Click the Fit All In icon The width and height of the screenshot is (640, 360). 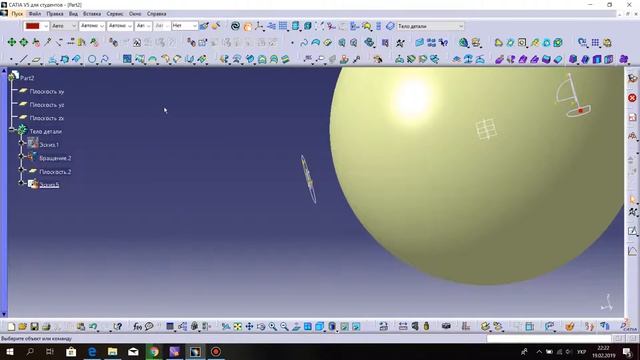pyautogui.click(x=238, y=327)
